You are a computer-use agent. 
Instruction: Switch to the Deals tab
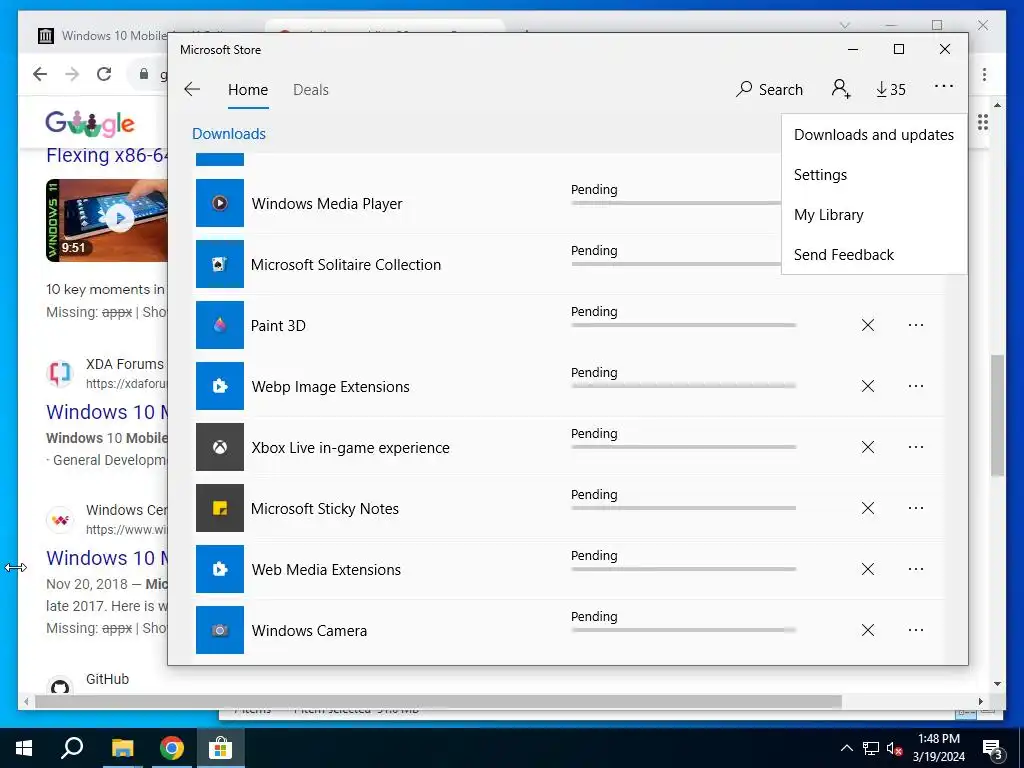pyautogui.click(x=311, y=89)
